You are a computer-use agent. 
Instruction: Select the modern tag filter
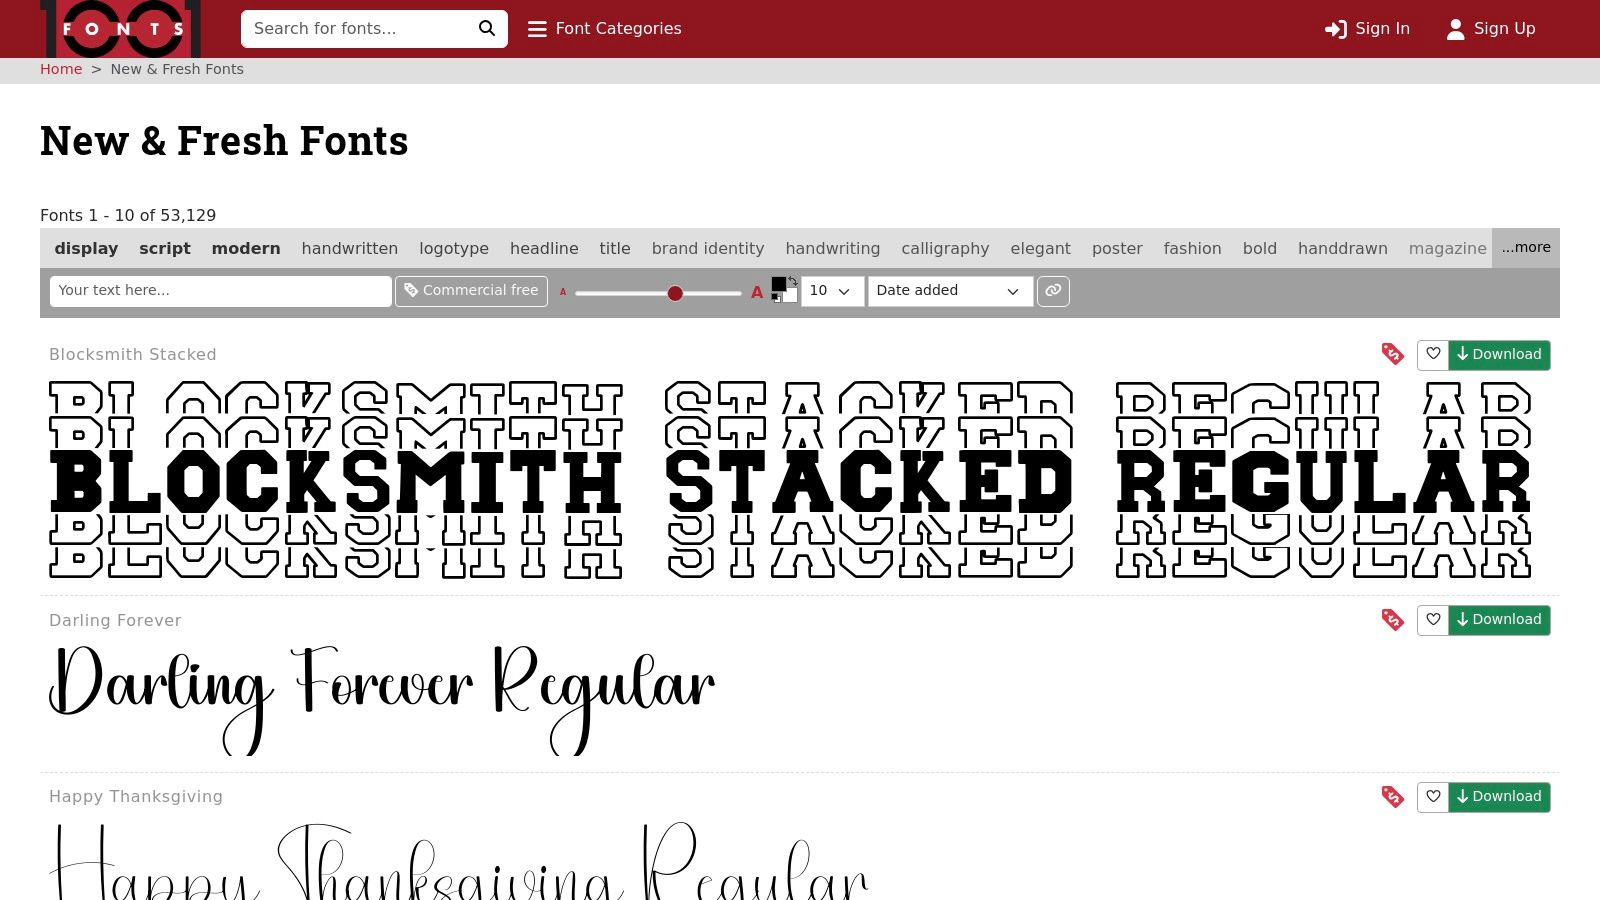tap(246, 248)
